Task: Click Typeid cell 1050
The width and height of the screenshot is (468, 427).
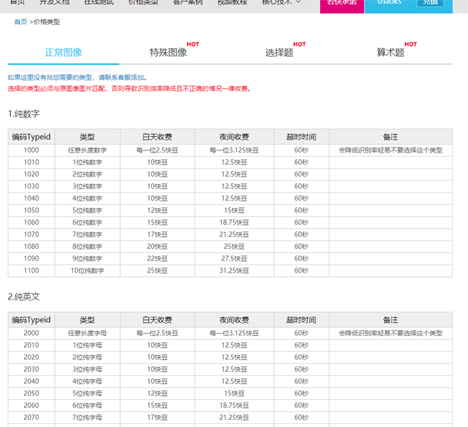Action: click(x=31, y=210)
